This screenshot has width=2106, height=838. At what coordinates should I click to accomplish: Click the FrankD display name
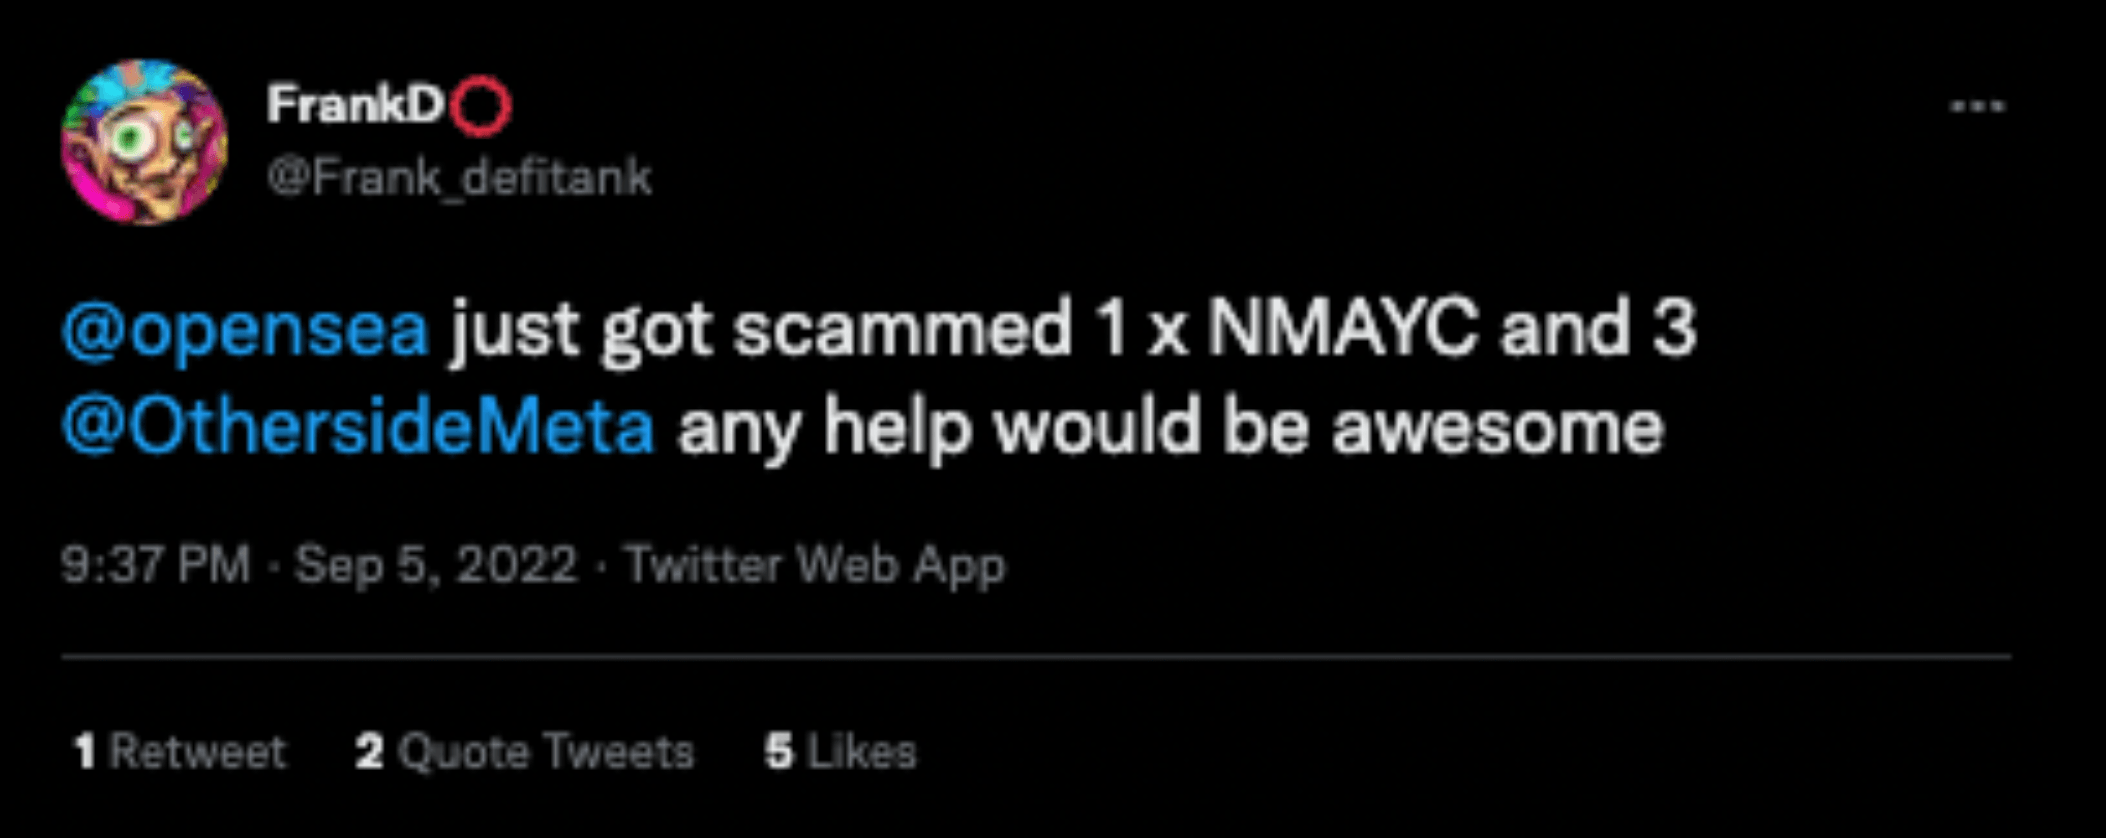pyautogui.click(x=355, y=104)
